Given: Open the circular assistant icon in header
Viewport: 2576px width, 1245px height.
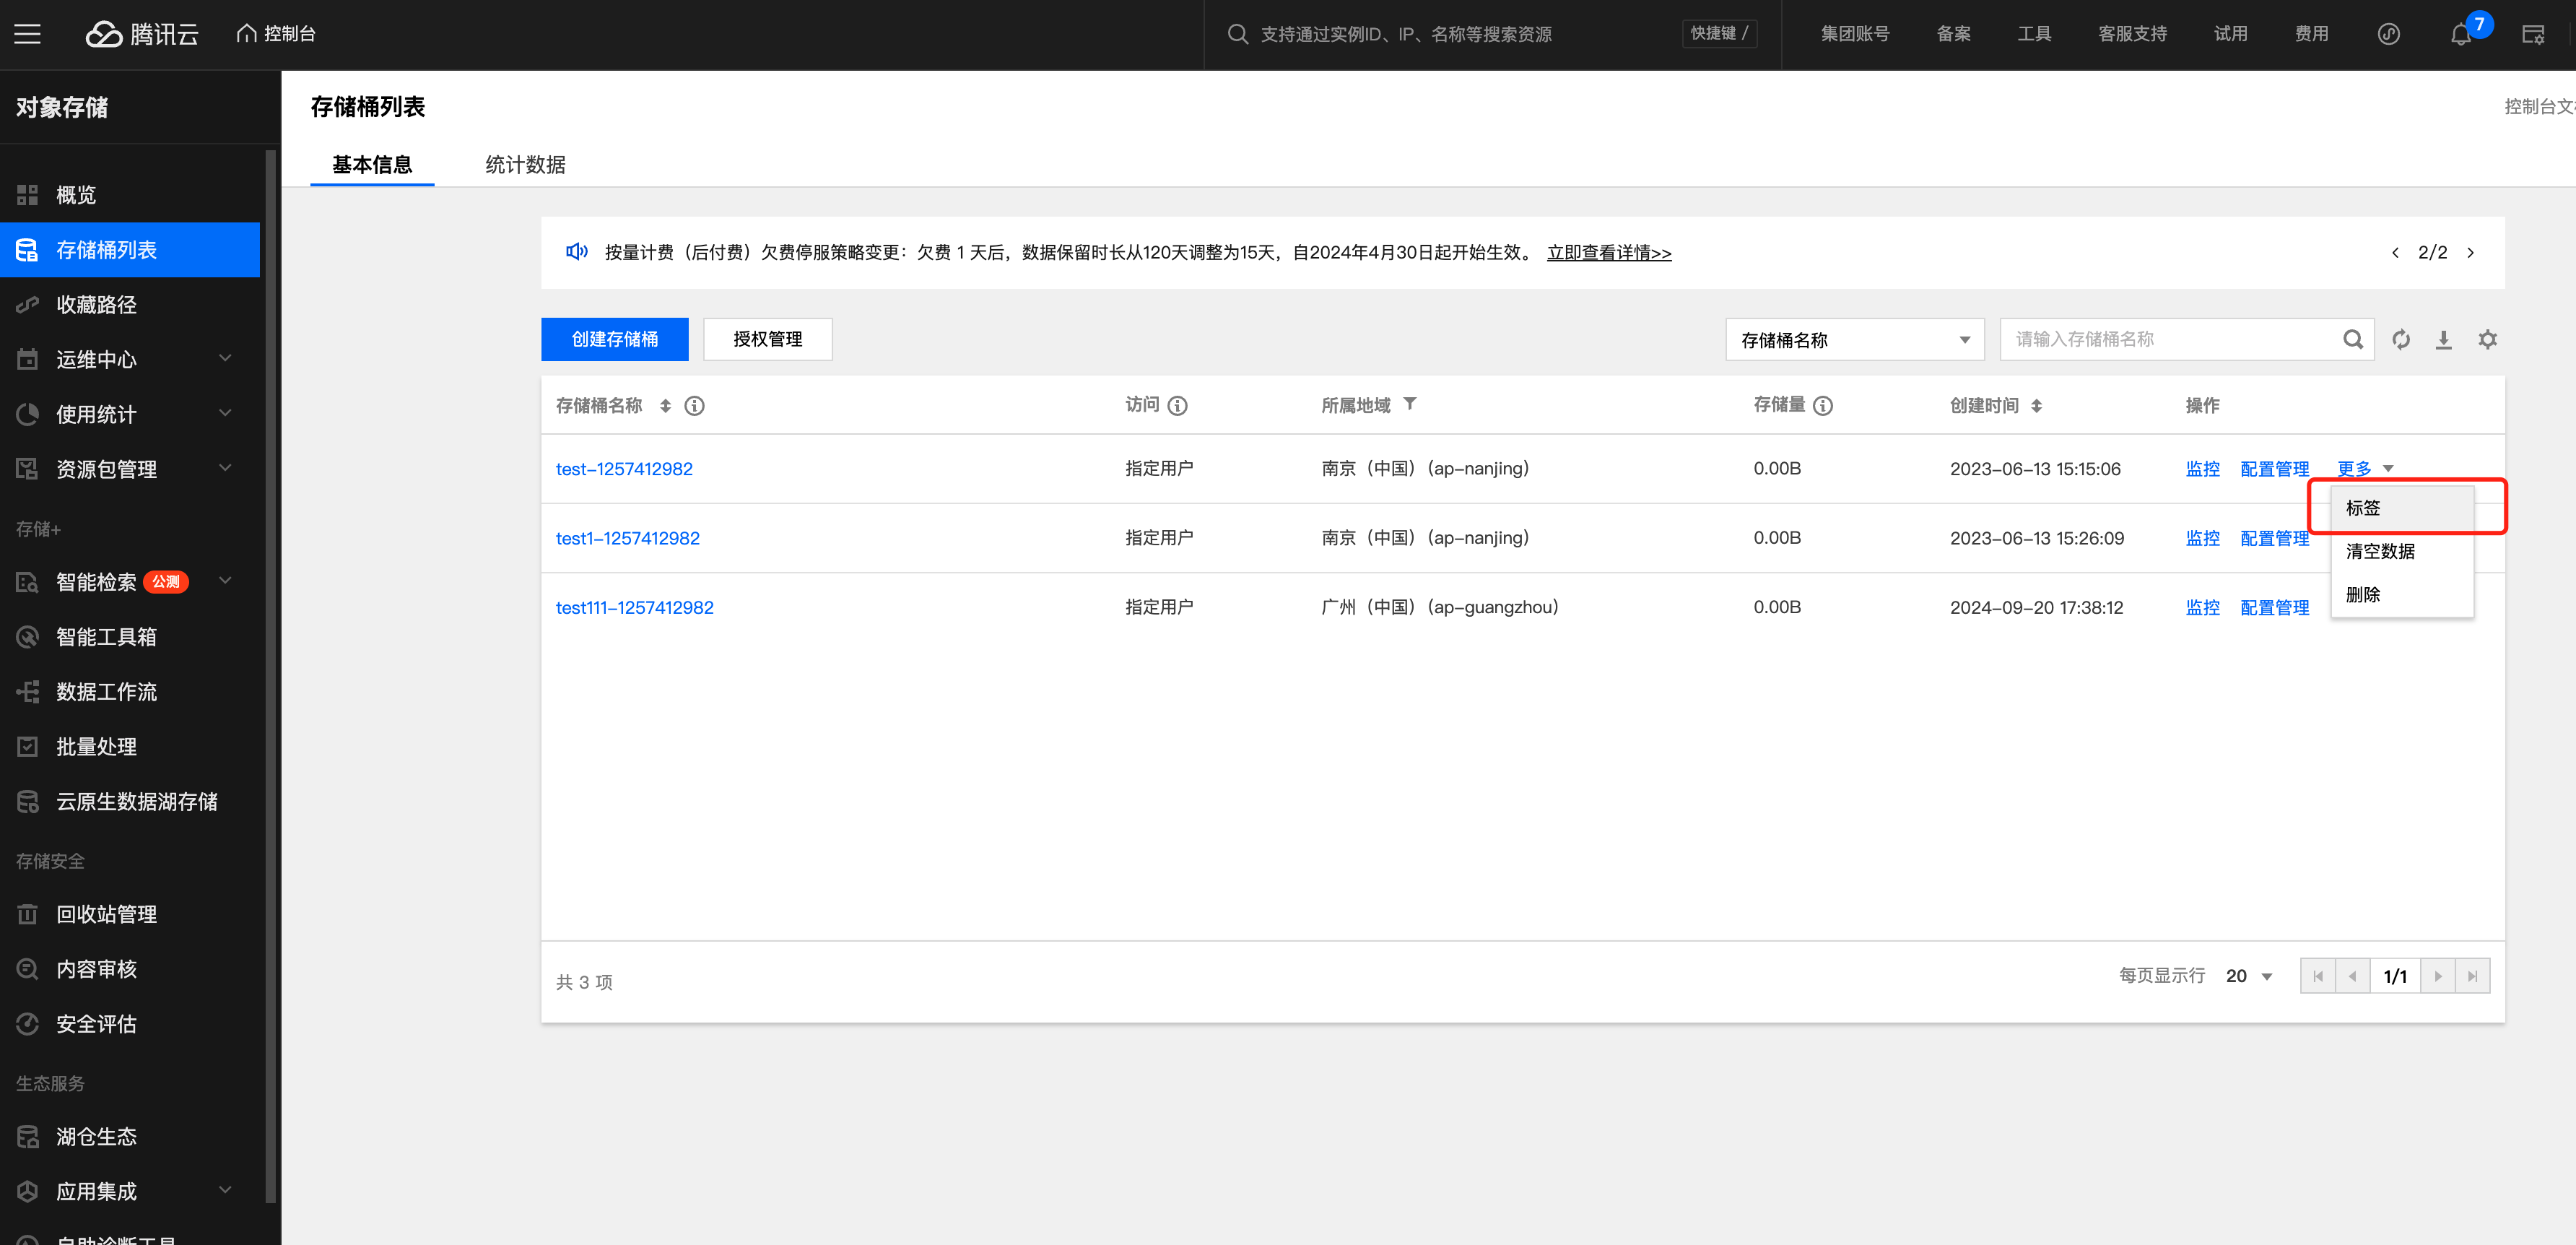Looking at the screenshot, I should 2389,34.
